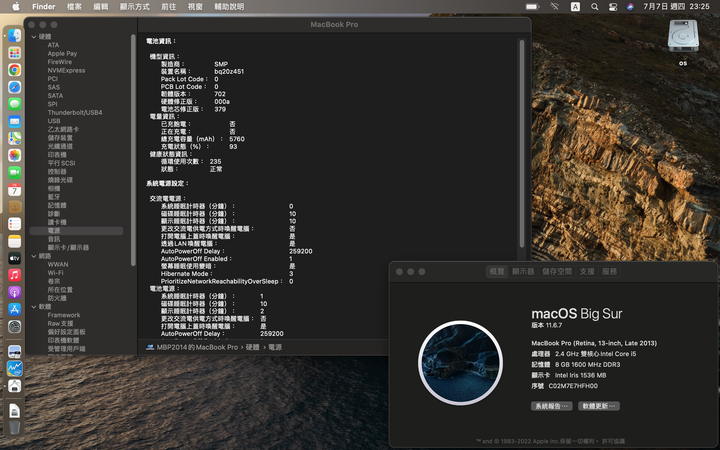Open the 編輯 menu
The image size is (720, 450).
click(101, 6)
